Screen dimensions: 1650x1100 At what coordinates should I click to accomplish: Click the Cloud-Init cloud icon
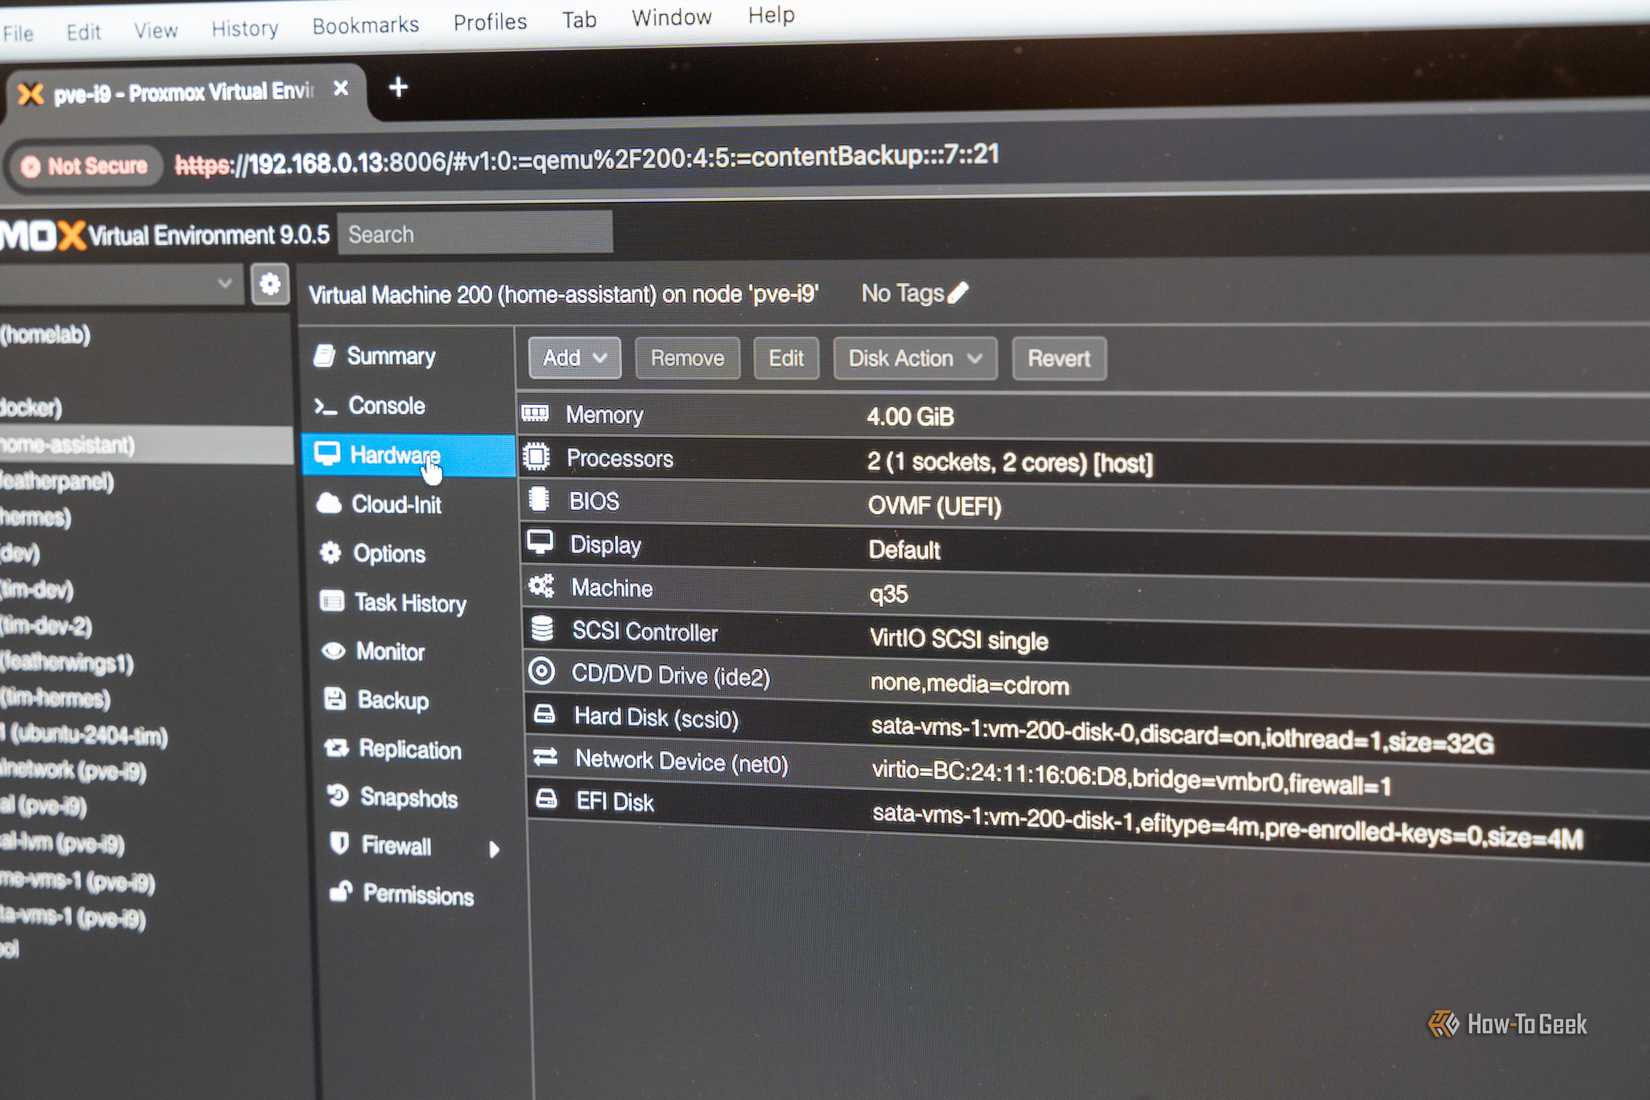329,503
